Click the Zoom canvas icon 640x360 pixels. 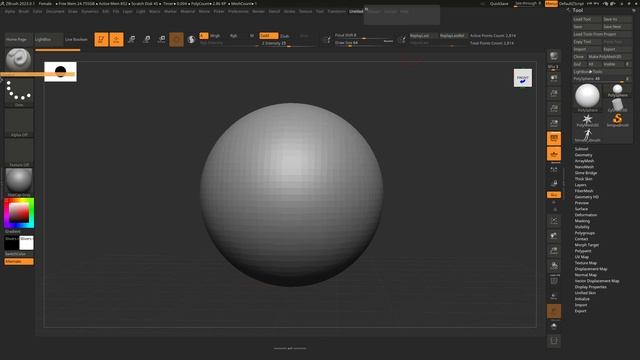[x=554, y=93]
